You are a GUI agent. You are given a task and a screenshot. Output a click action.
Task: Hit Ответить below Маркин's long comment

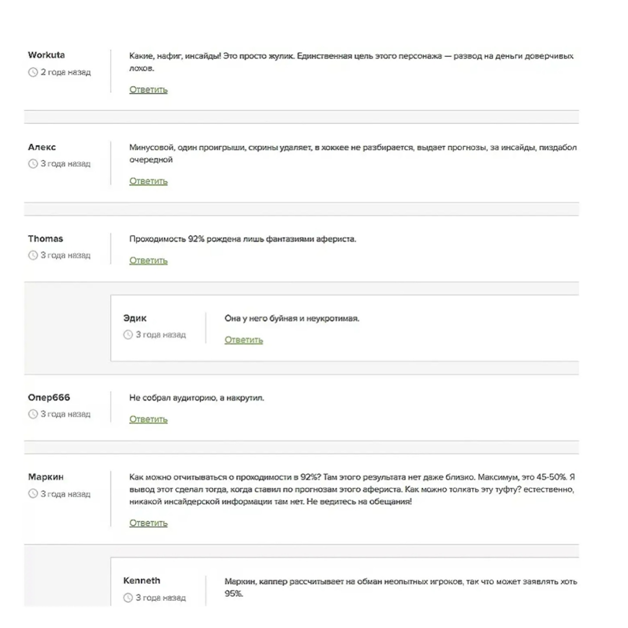click(148, 523)
